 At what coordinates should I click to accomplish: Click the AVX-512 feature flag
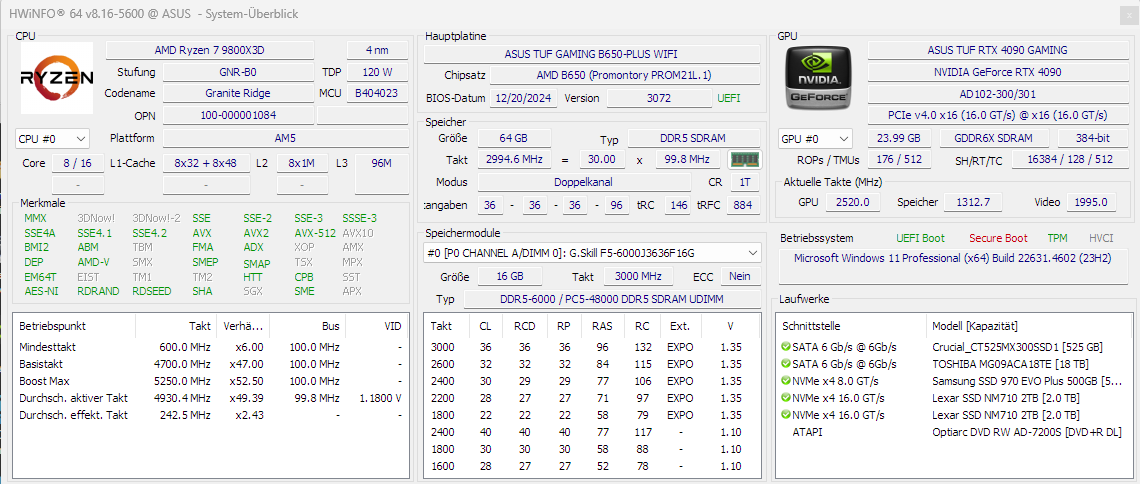click(315, 233)
